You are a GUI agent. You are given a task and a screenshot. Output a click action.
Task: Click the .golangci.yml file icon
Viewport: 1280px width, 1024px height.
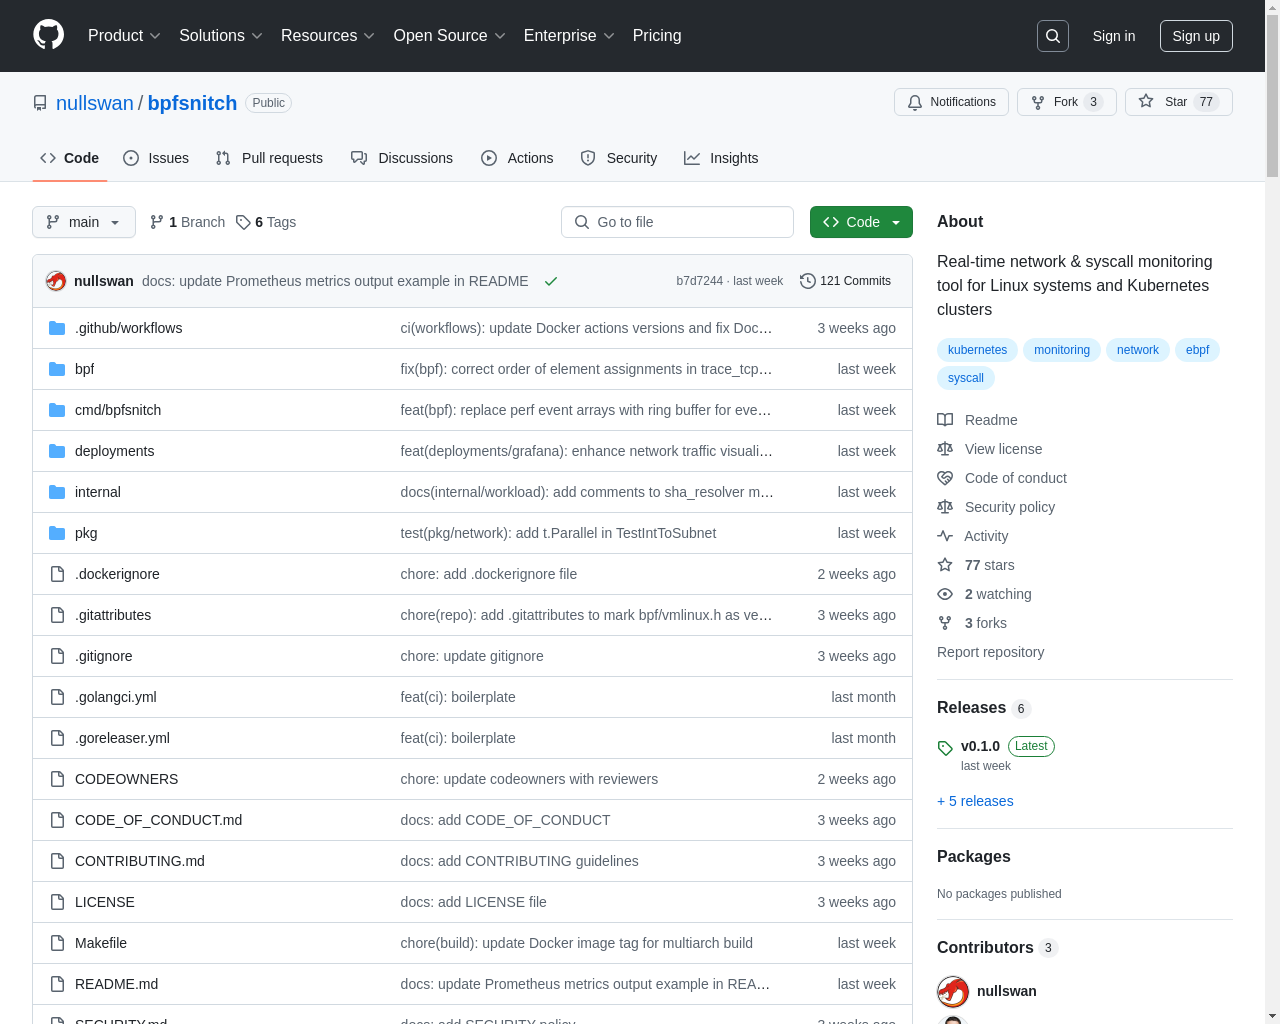(57, 697)
